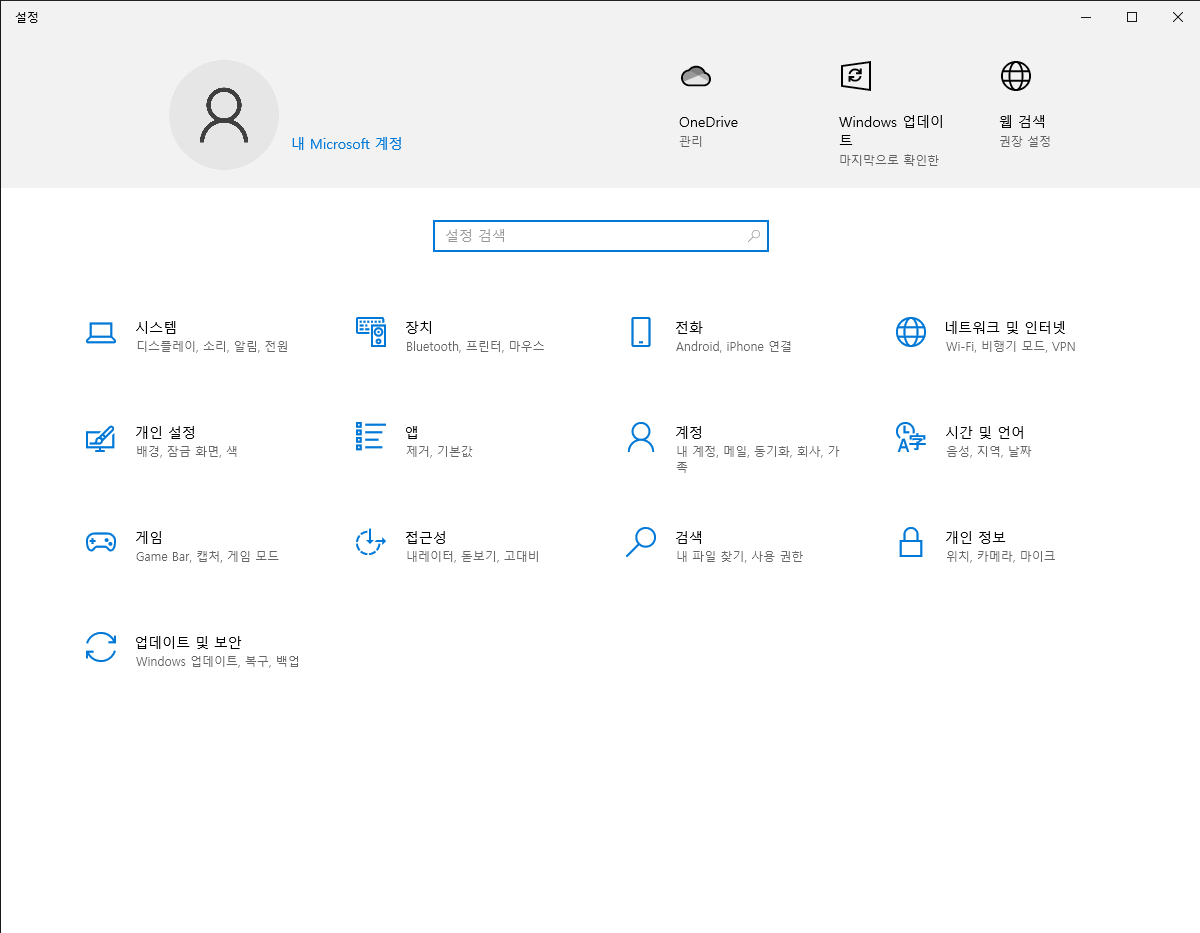Select the 시스템 category title
This screenshot has width=1200, height=933.
[156, 327]
